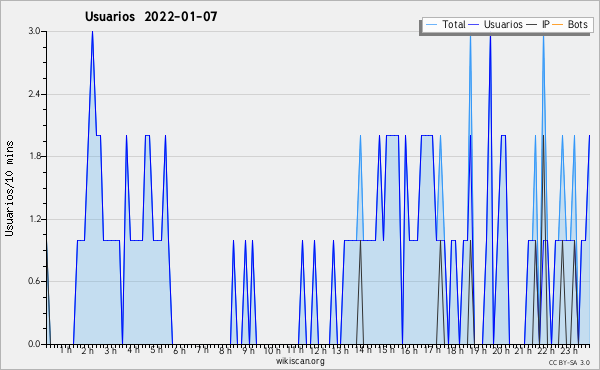Click the y-axis value 2.4

[x=34, y=94]
